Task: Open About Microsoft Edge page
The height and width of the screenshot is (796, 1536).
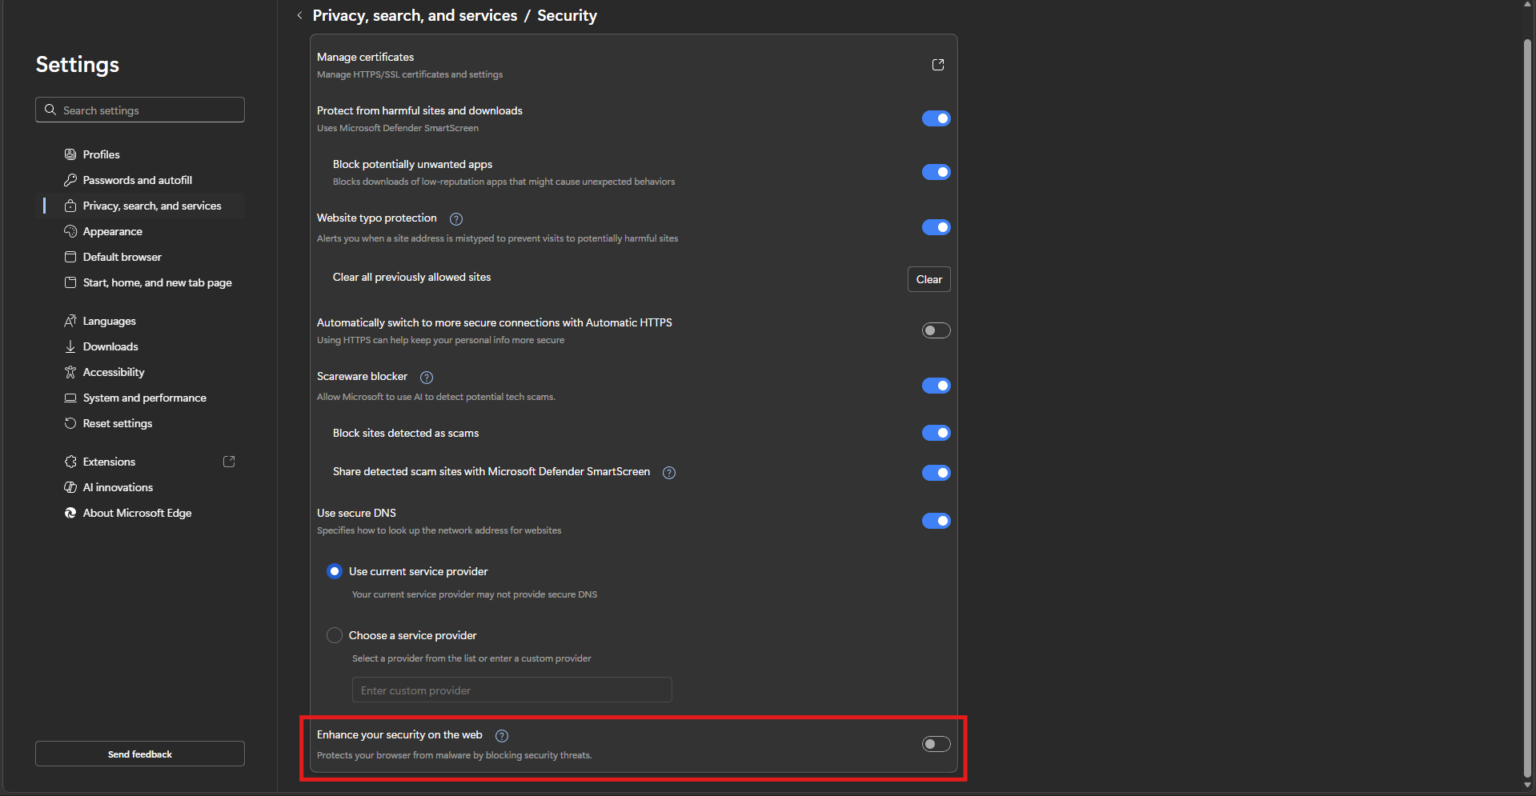Action: (x=142, y=513)
